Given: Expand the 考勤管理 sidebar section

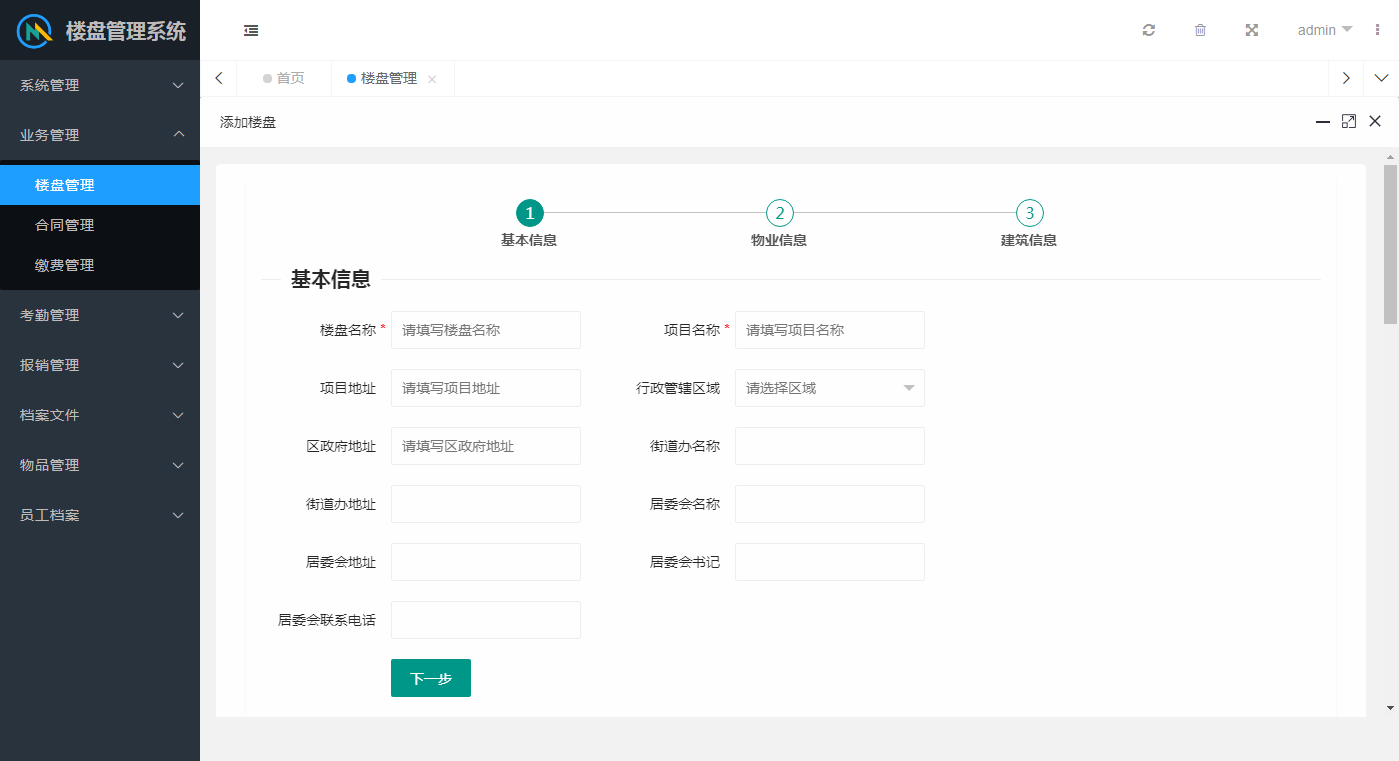Looking at the screenshot, I should click(x=100, y=315).
